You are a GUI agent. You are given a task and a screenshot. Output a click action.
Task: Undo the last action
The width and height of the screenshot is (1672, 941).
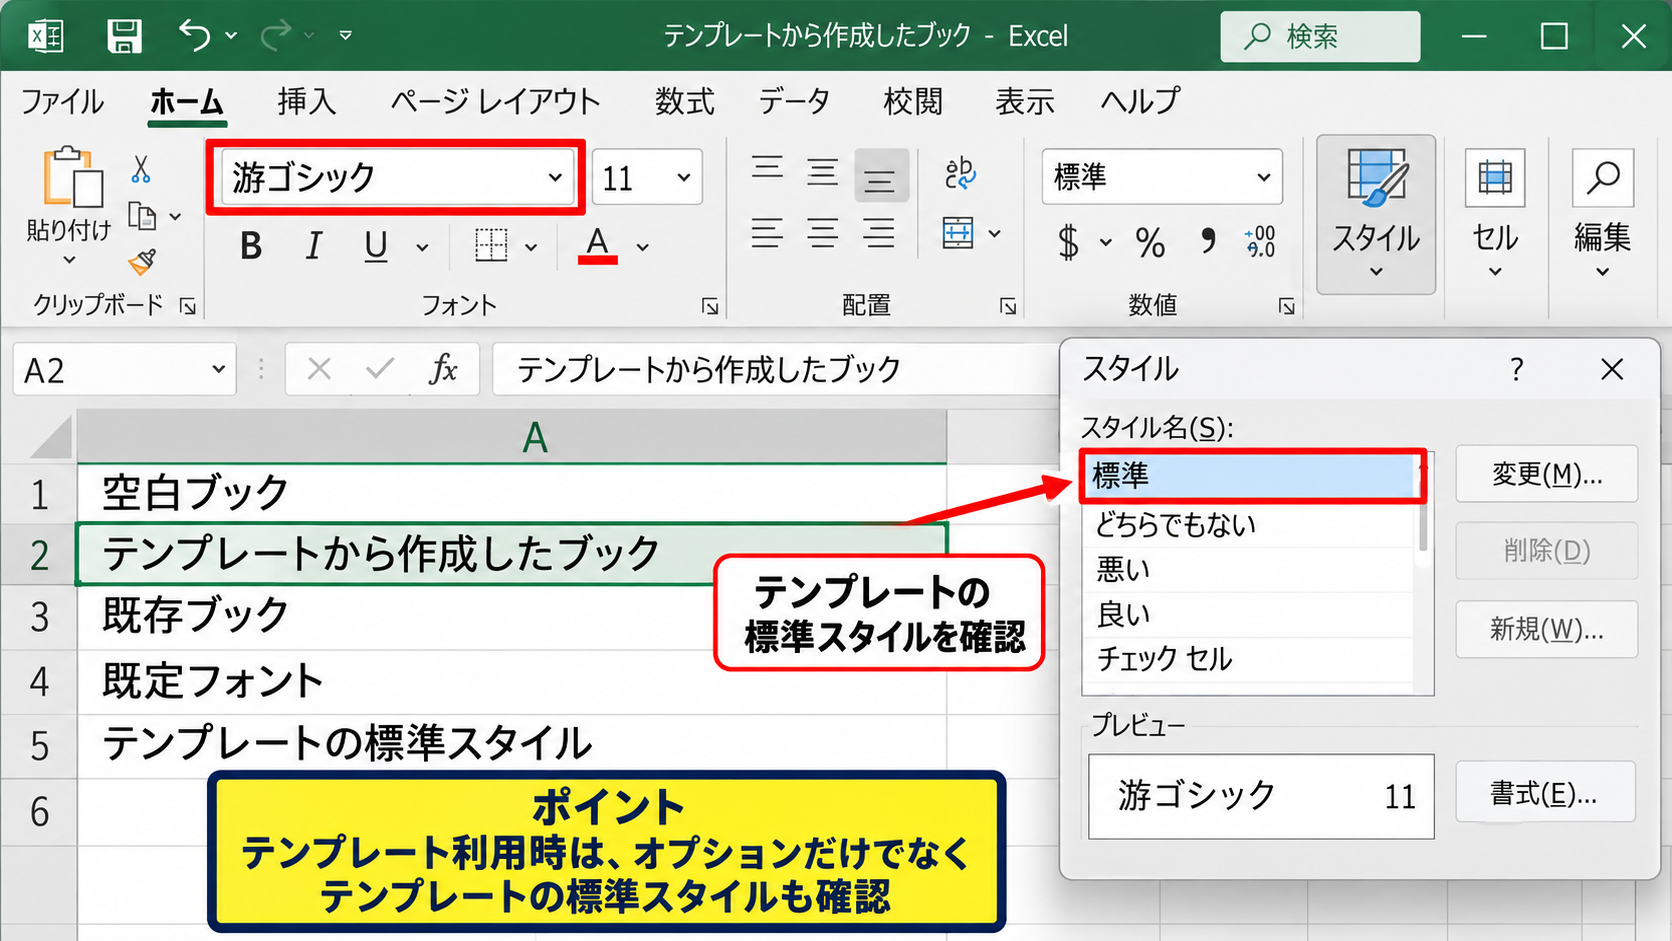(x=195, y=36)
